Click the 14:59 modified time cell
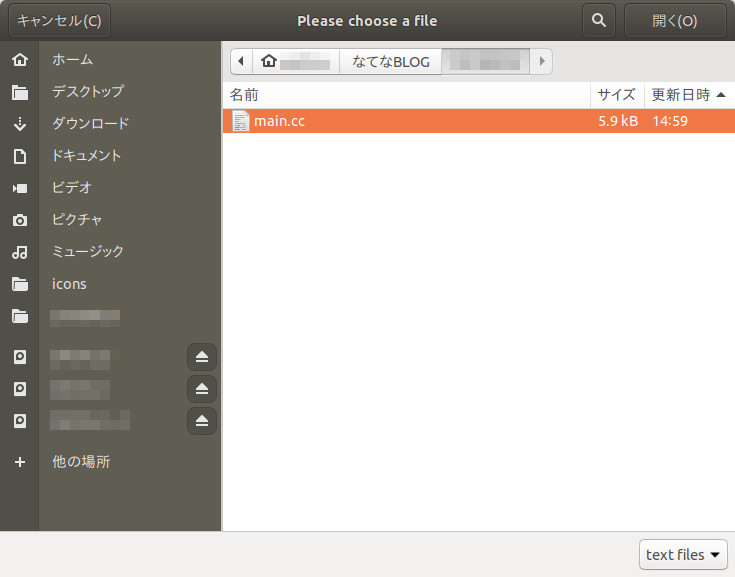 670,121
